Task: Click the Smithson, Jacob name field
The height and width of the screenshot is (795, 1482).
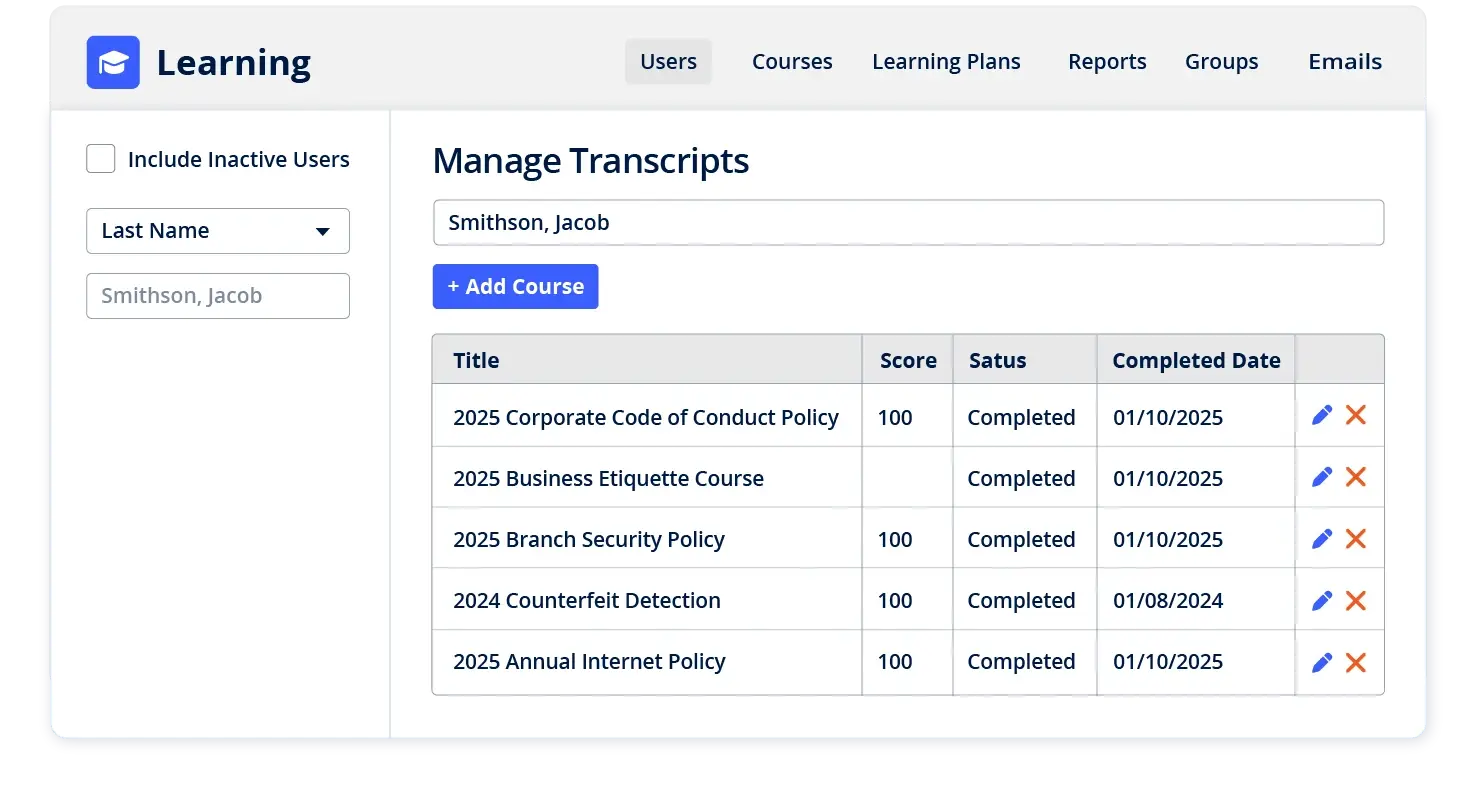Action: [908, 222]
